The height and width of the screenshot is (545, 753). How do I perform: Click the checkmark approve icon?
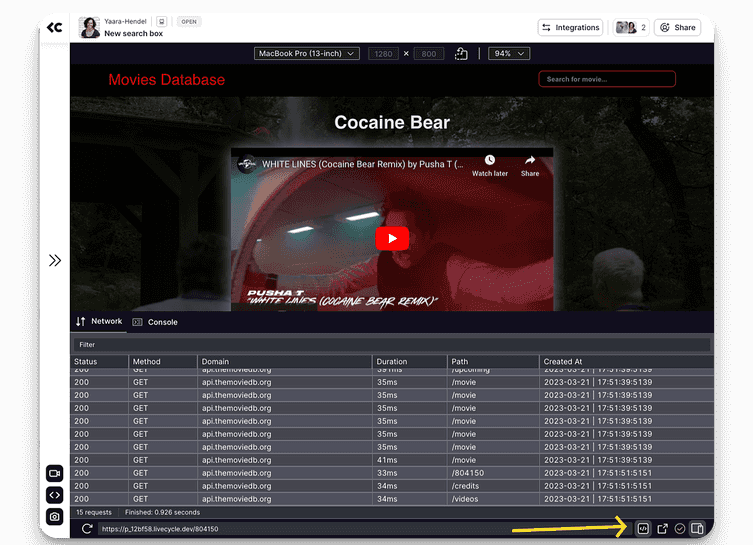click(680, 529)
